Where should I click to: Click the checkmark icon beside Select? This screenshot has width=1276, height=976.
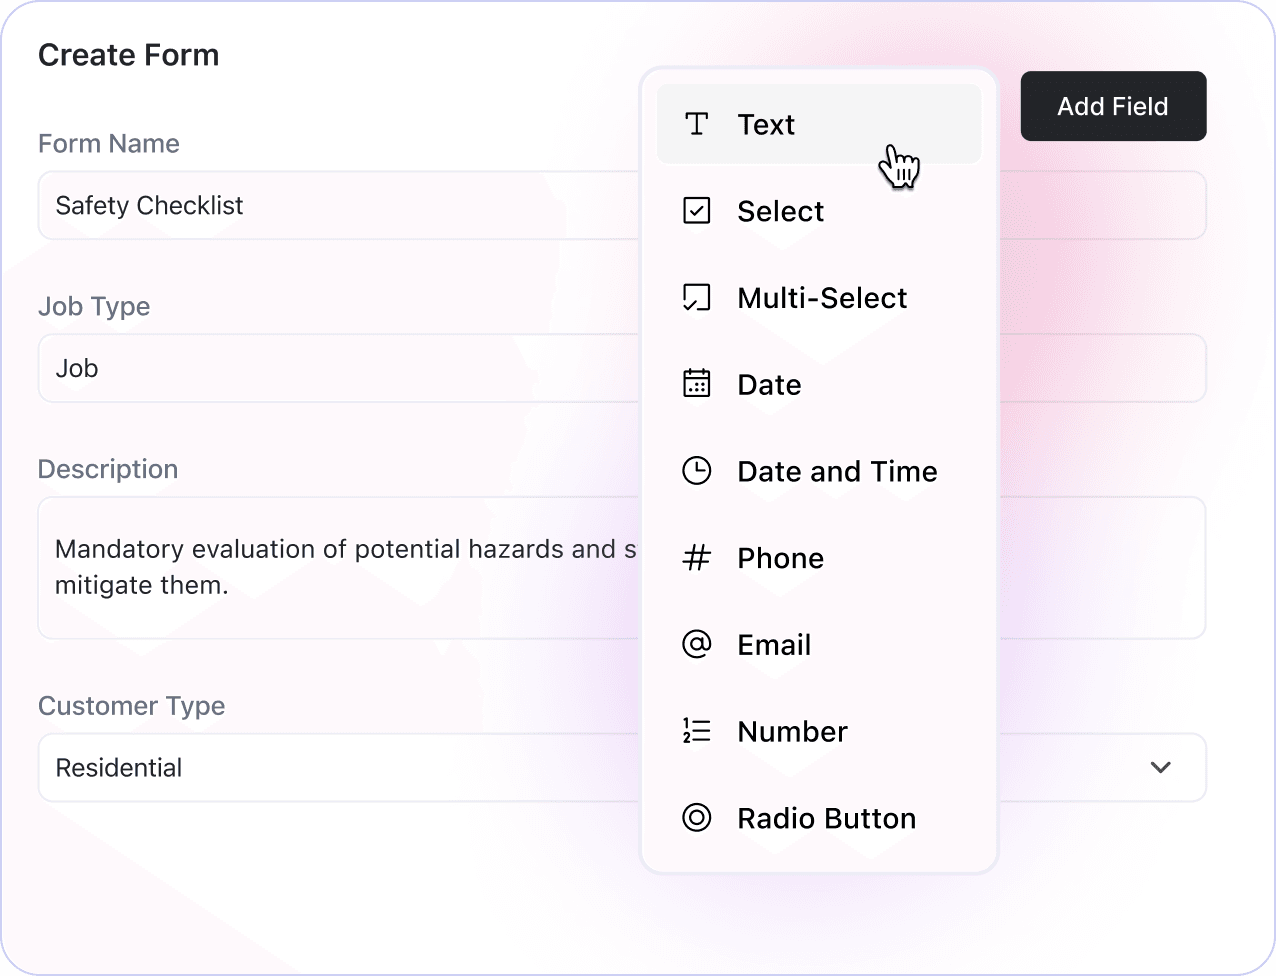pos(696,211)
